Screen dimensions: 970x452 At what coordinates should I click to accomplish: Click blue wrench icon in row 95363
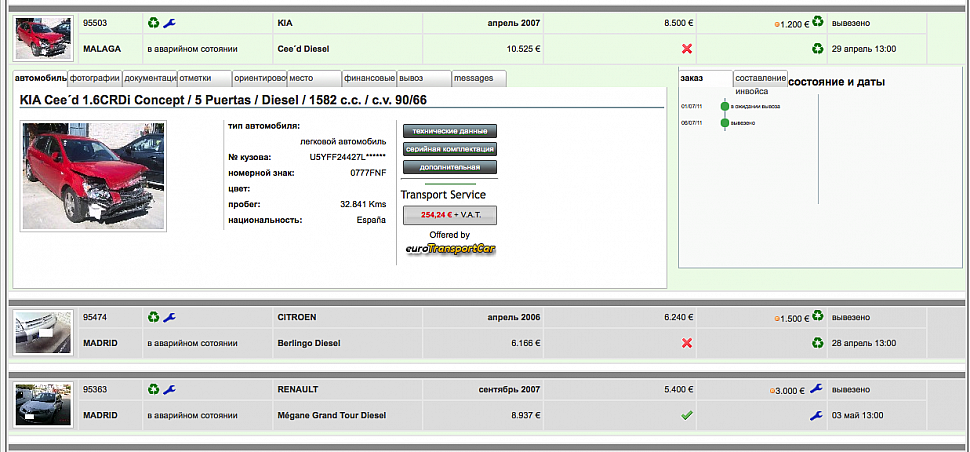[170, 390]
